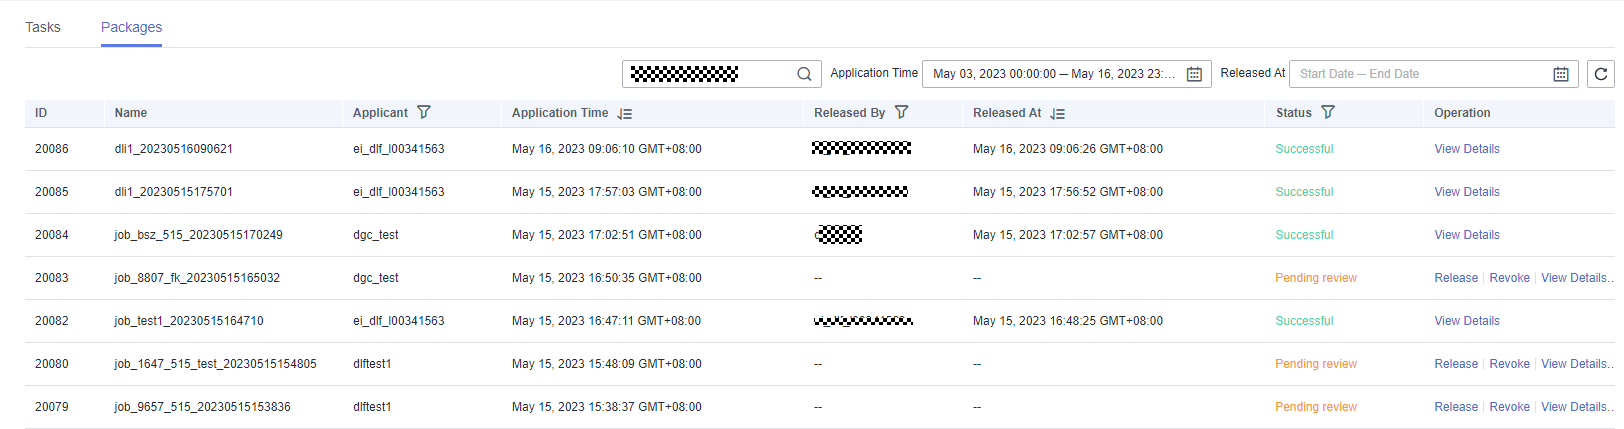View Details for package 20086

point(1467,149)
